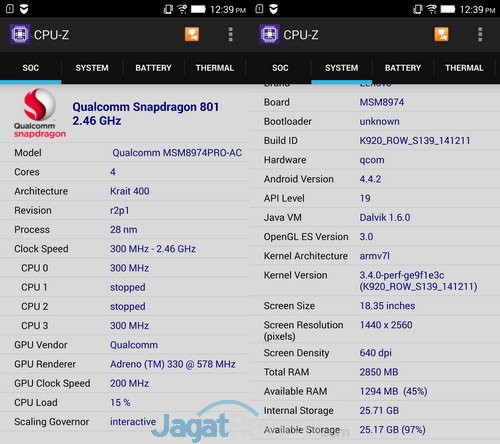Select CPU Load value '15 %'
Image resolution: width=500 pixels, height=444 pixels.
pyautogui.click(x=120, y=403)
